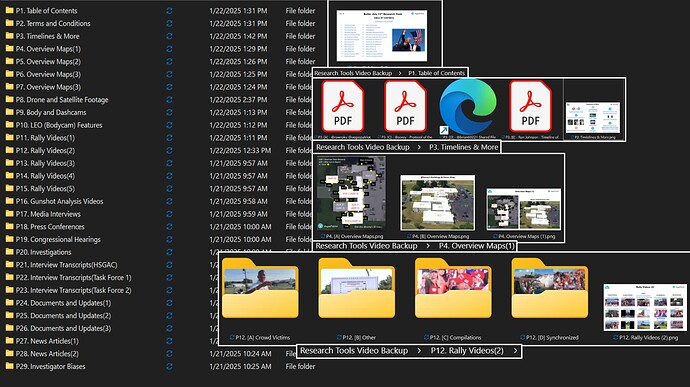Click the sync status icon for P20. Investigations

click(169, 252)
